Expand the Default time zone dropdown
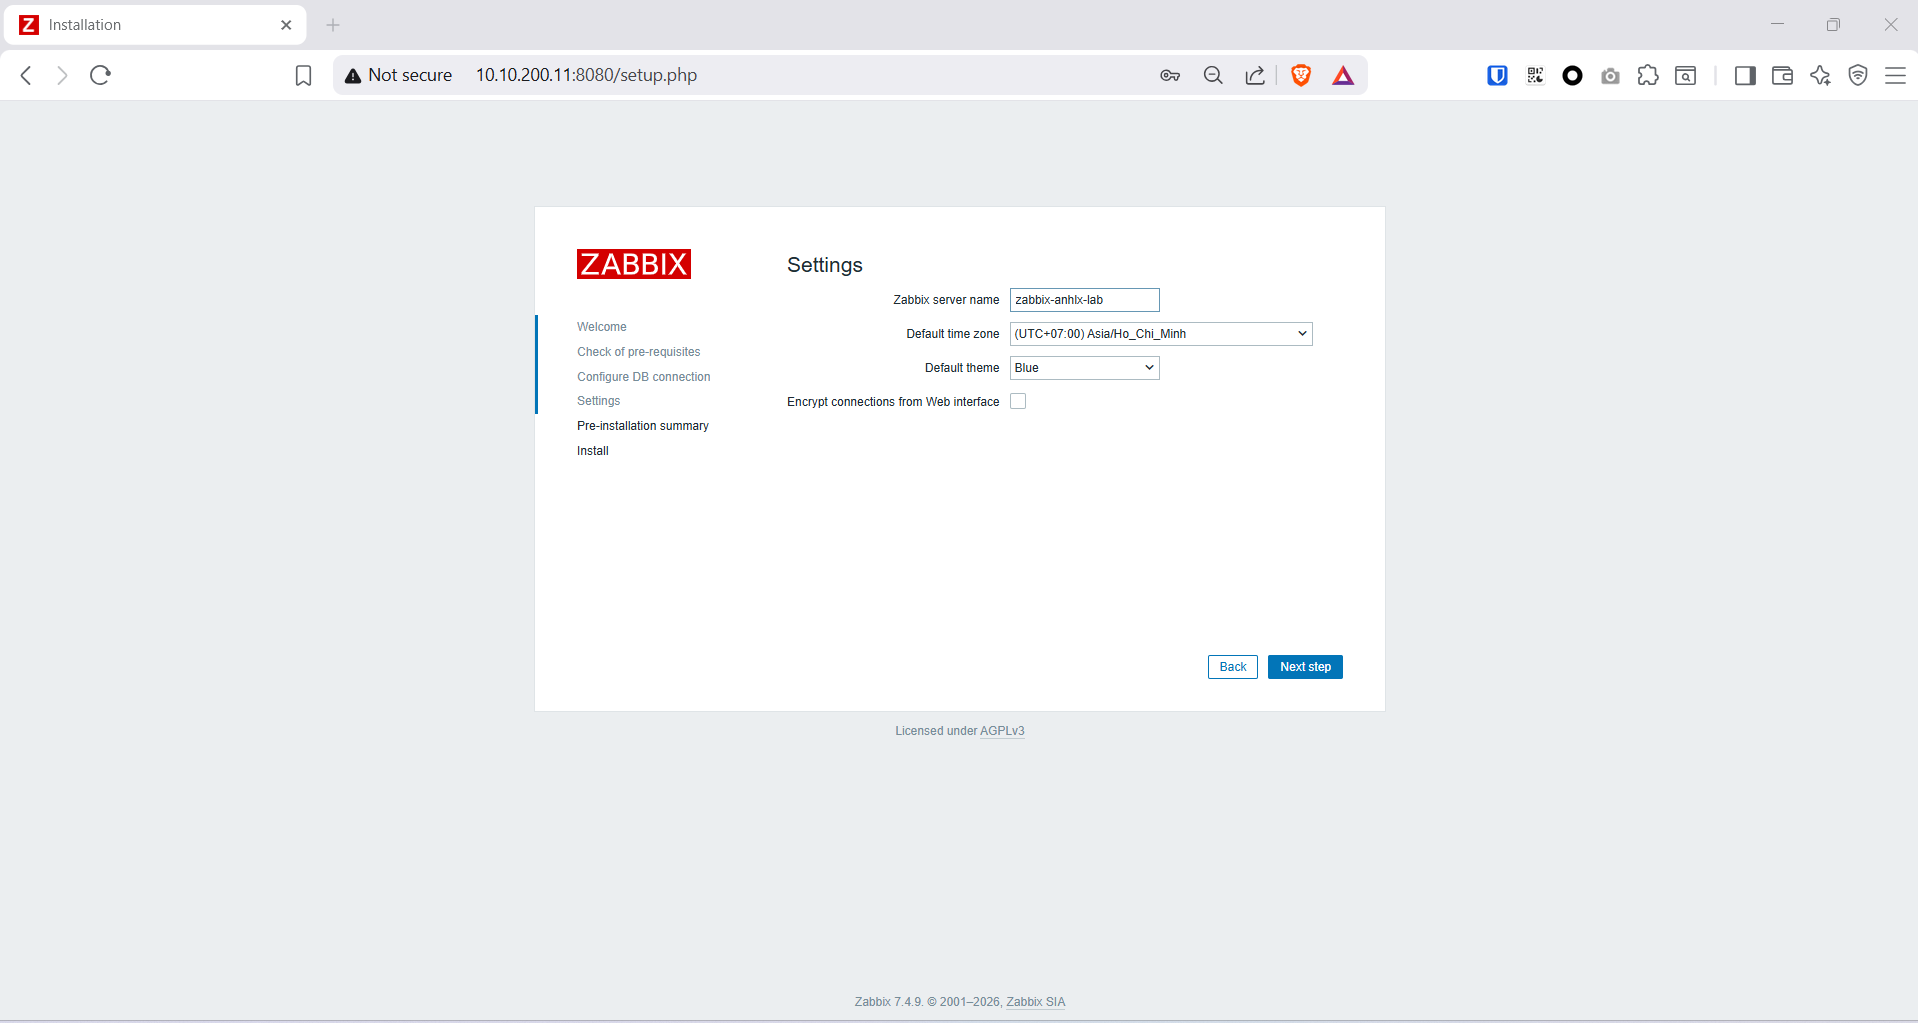The height and width of the screenshot is (1023, 1918). click(x=1160, y=334)
